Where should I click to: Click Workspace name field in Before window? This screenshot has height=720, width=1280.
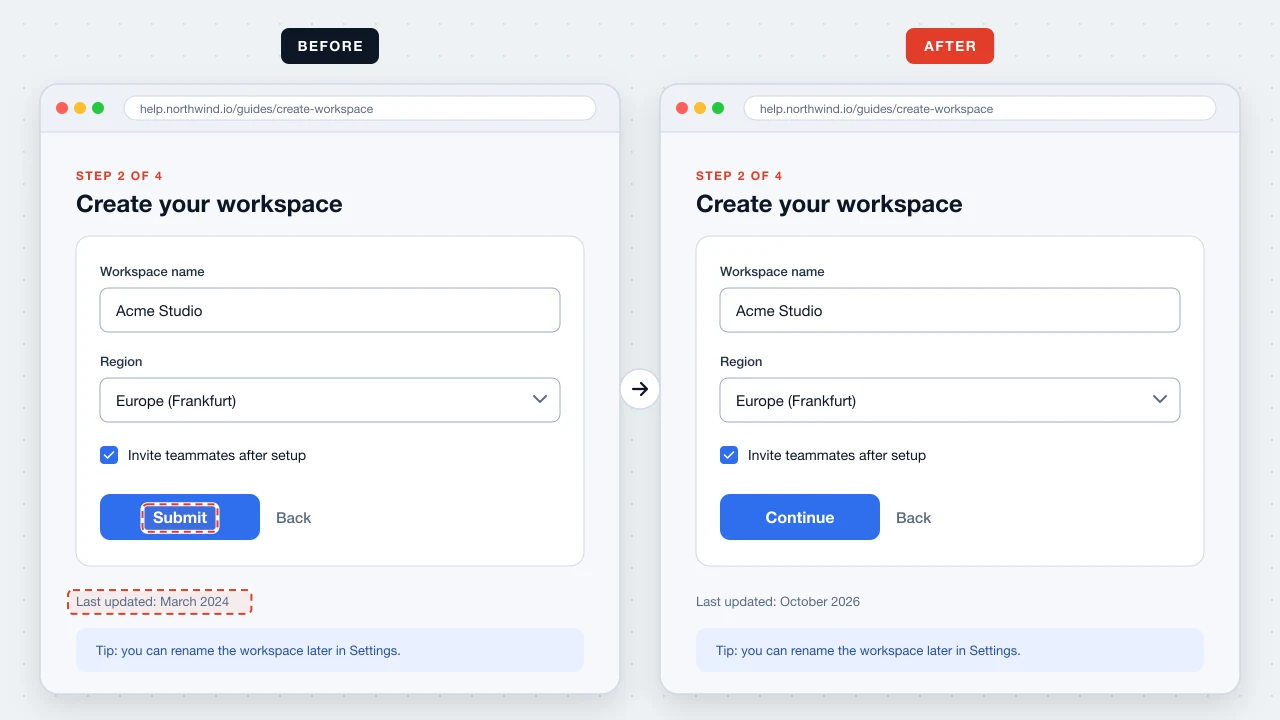[330, 310]
